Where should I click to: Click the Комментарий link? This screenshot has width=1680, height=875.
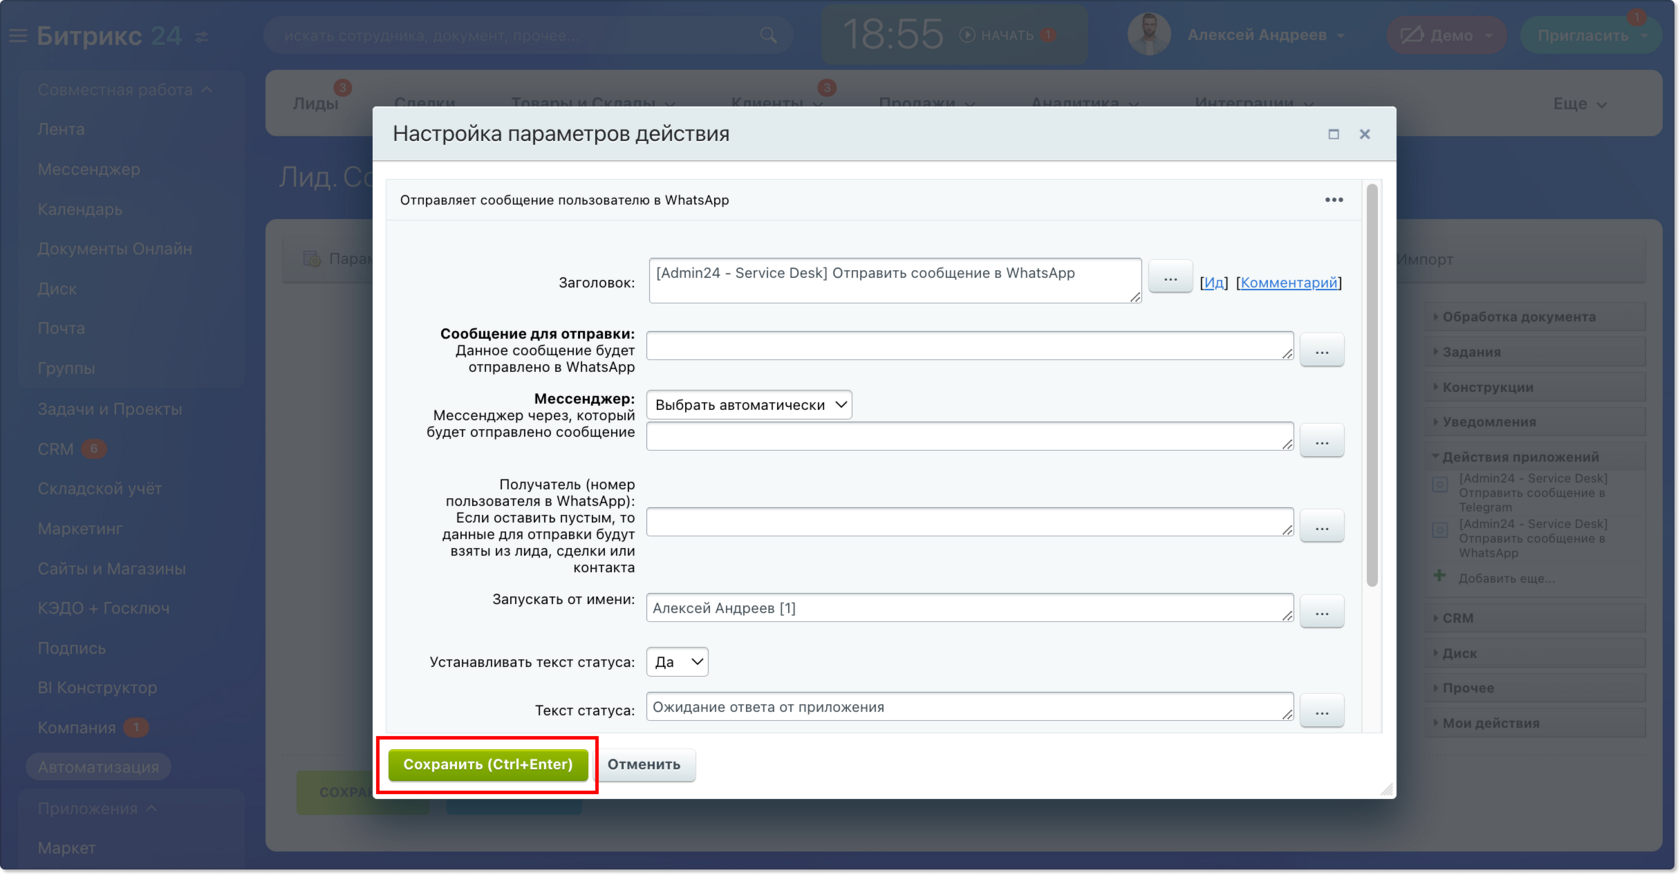[x=1289, y=283]
